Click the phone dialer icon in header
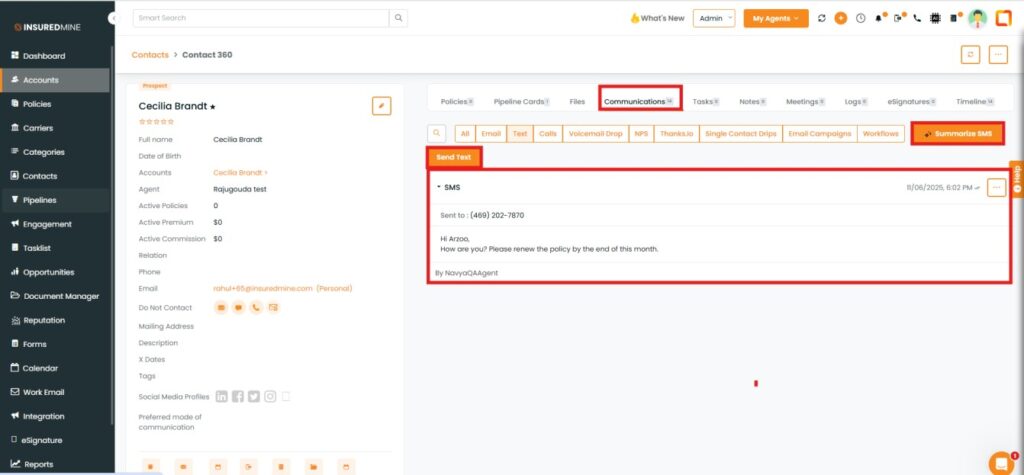This screenshot has width=1024, height=475. coord(917,18)
